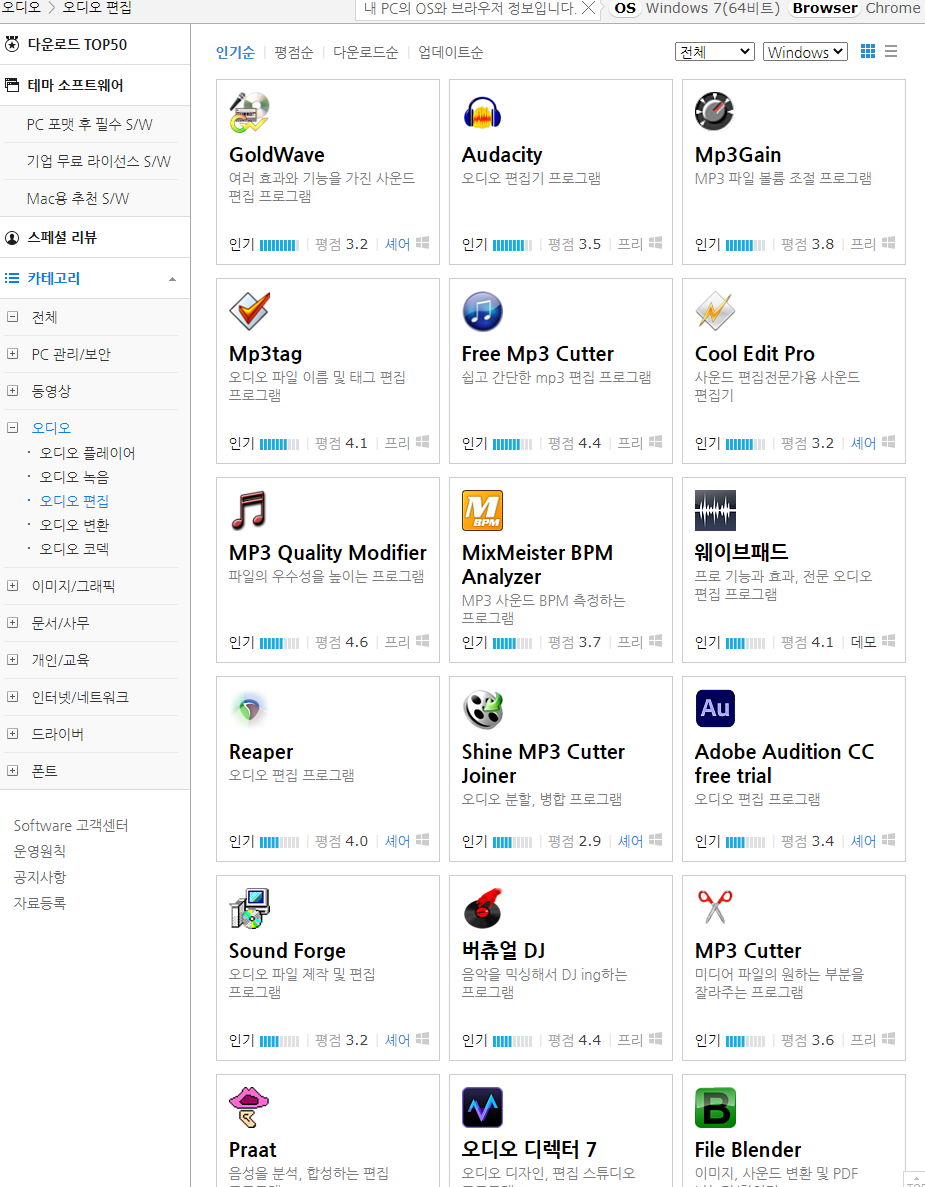Screen dimensions: 925x1187
Task: Switch to list view icon
Action: point(891,51)
